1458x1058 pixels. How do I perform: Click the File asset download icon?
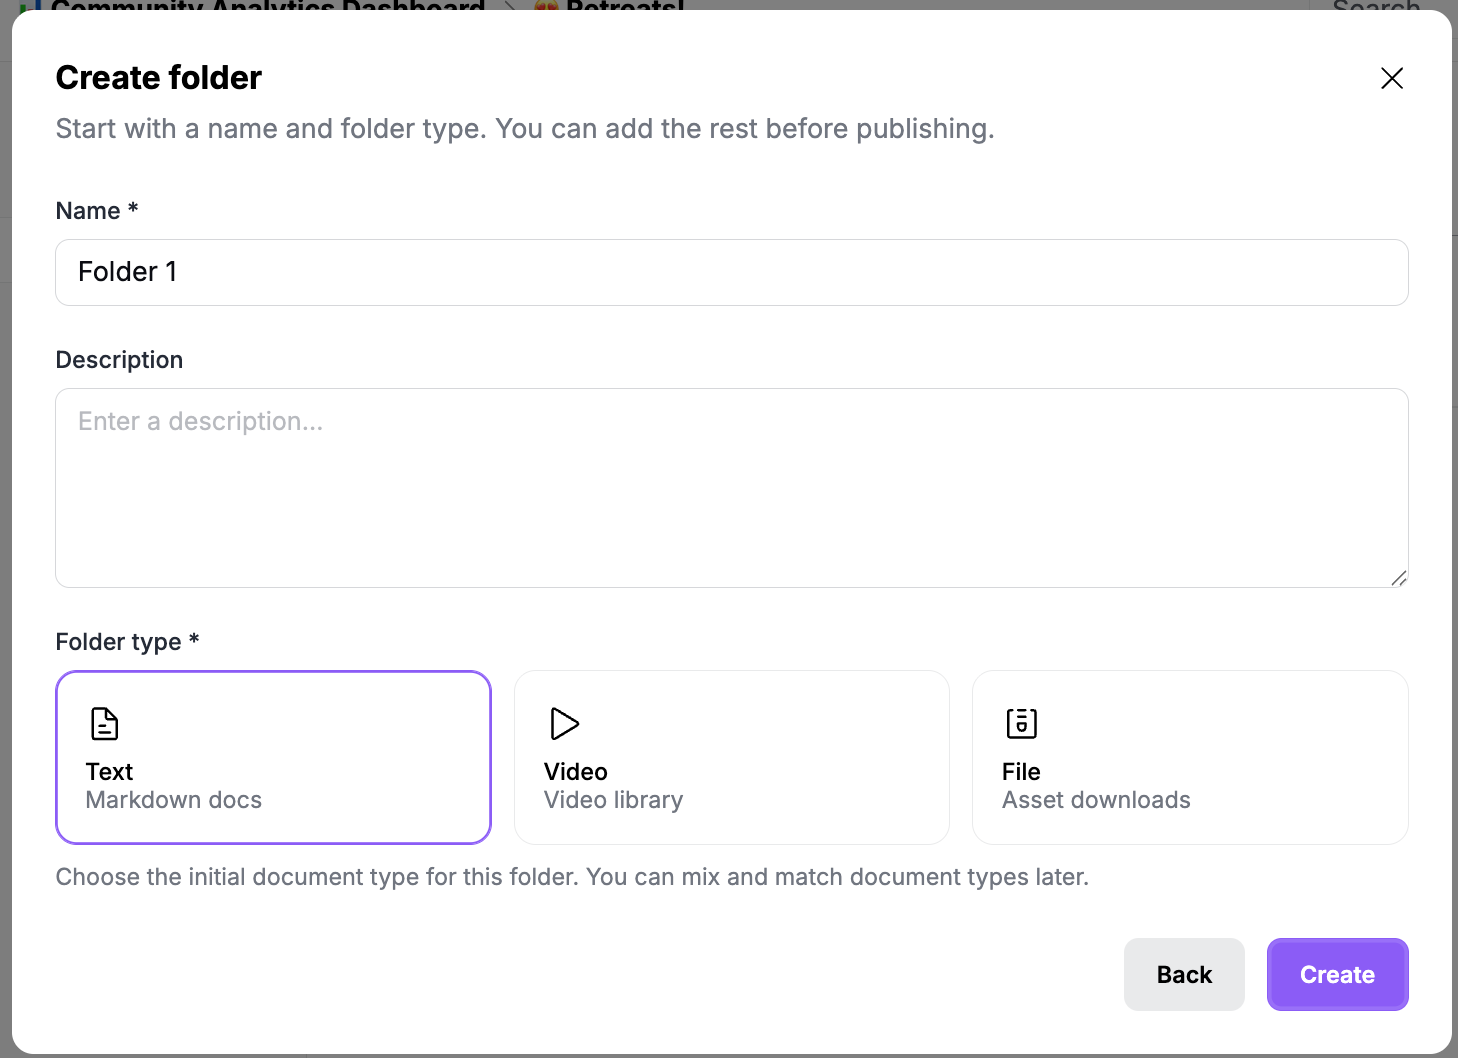pyautogui.click(x=1021, y=723)
